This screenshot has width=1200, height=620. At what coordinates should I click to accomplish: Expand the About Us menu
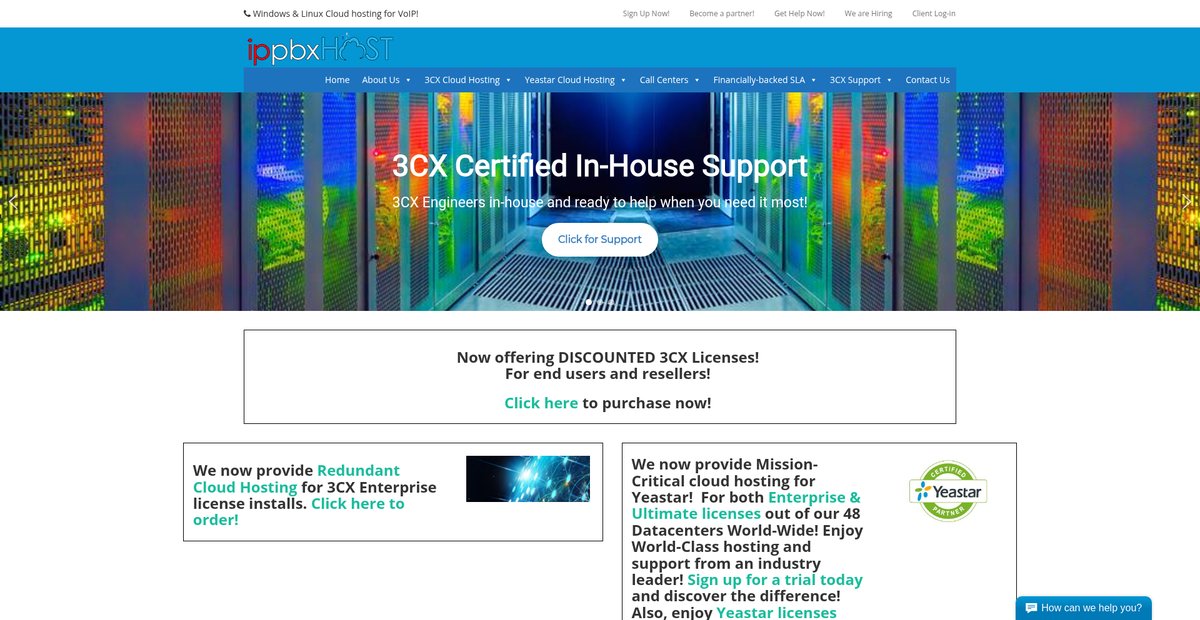tap(386, 80)
